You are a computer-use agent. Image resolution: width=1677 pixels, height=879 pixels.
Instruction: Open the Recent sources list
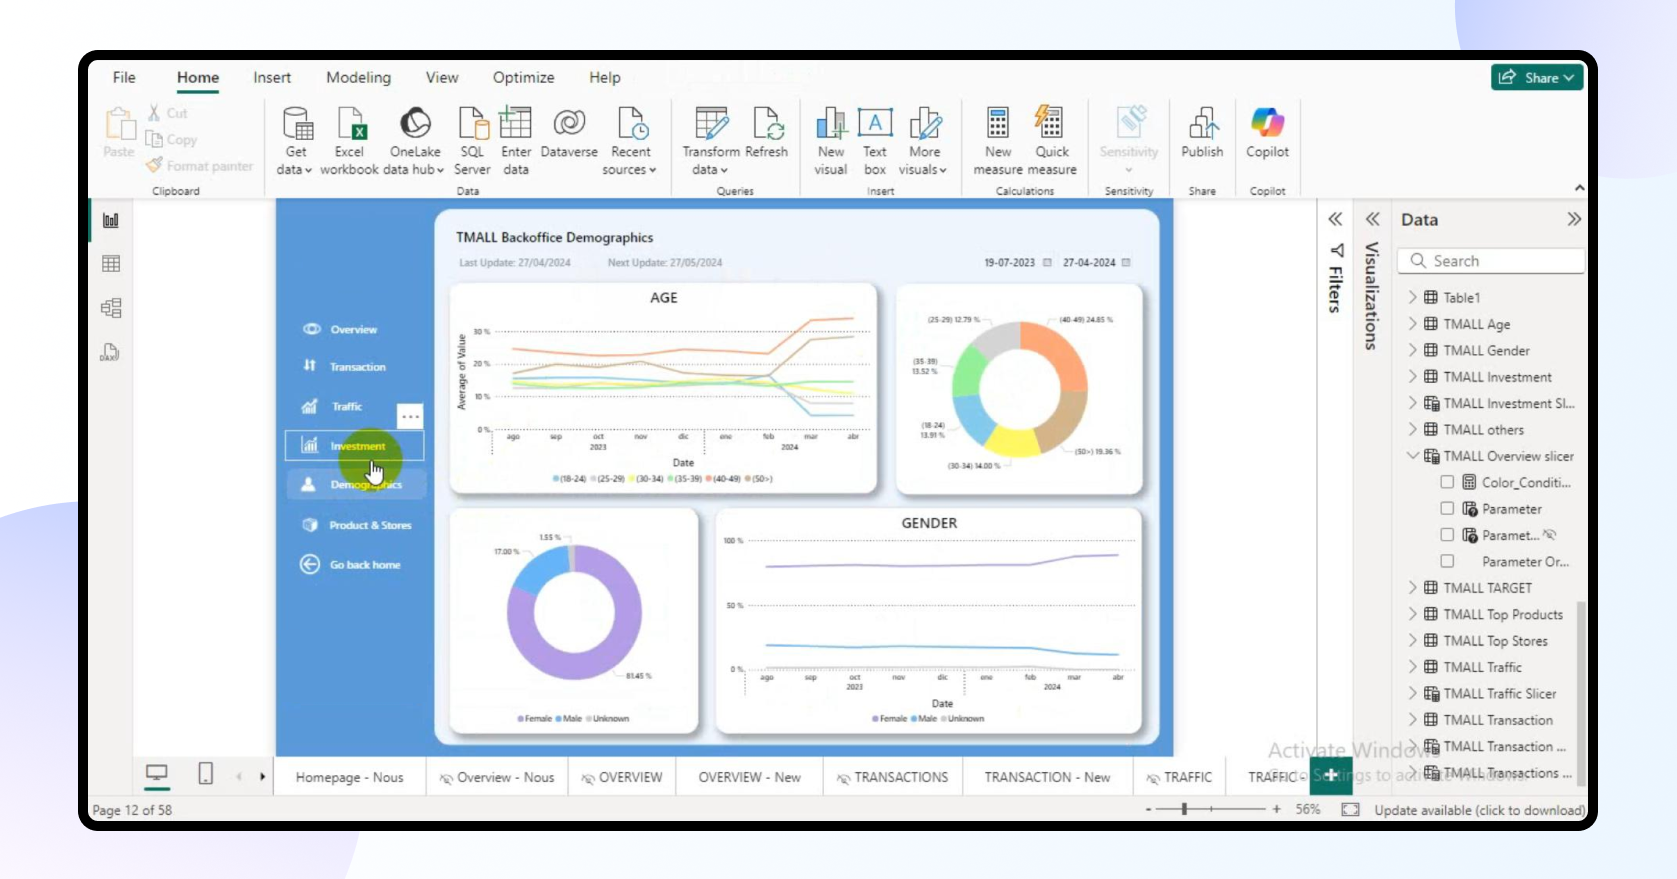click(x=631, y=141)
